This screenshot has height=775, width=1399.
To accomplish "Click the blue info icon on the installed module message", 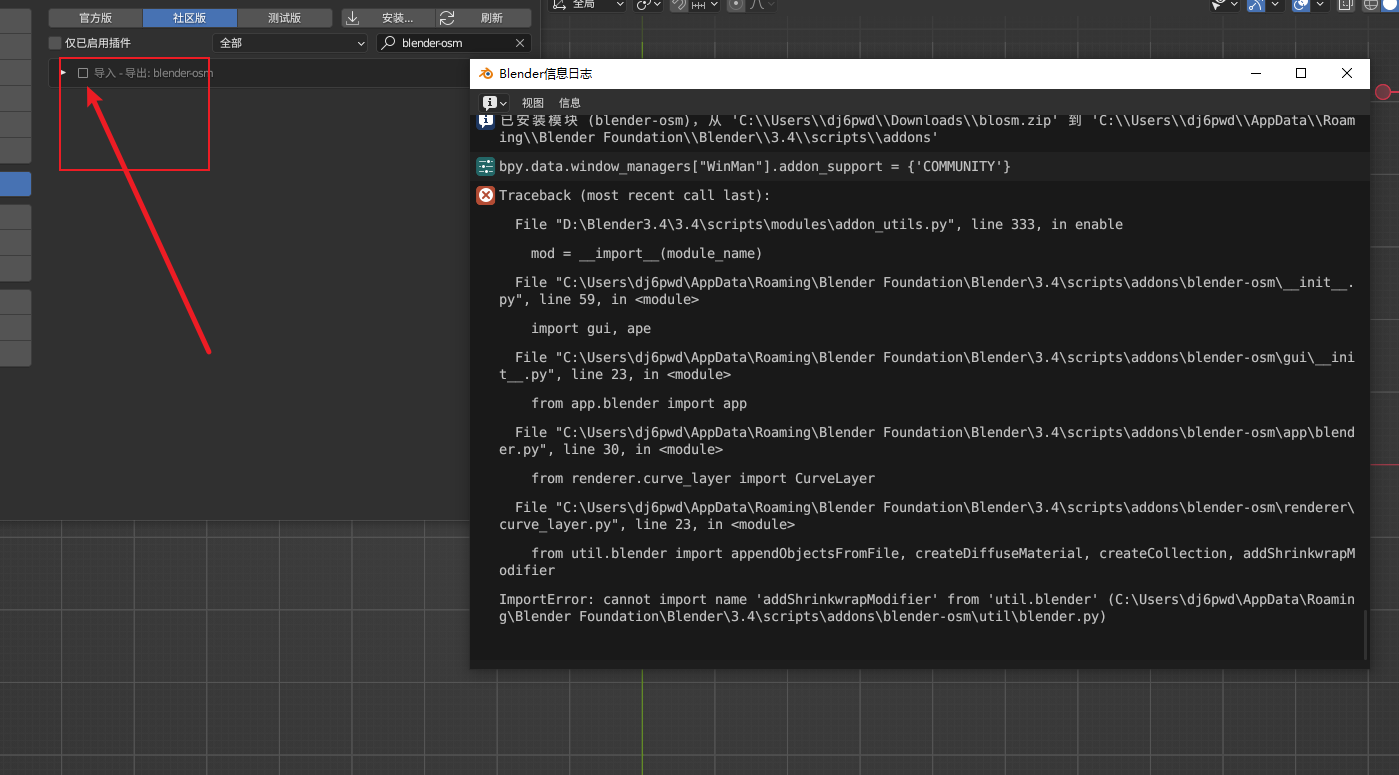I will coord(486,121).
